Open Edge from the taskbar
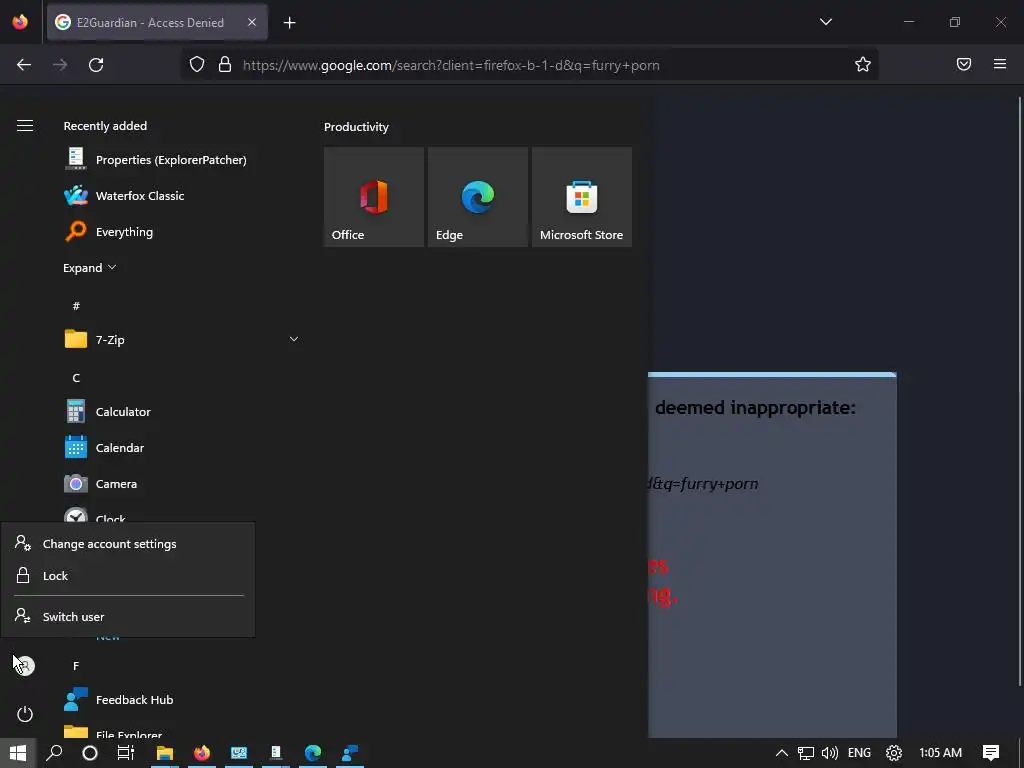 (x=313, y=753)
